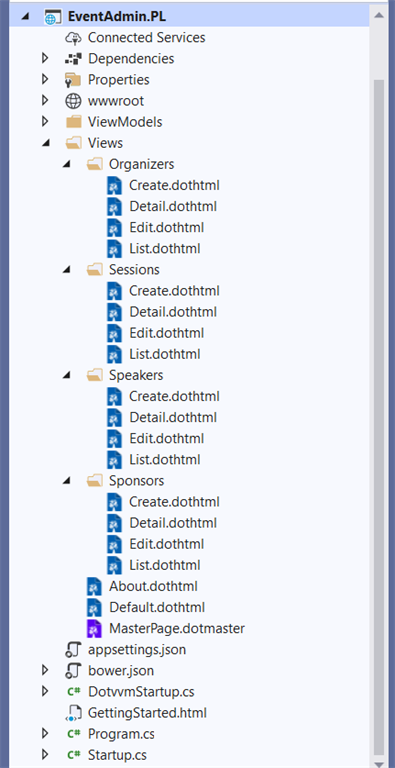Select Edit.dothtml under Sponsors

167,544
